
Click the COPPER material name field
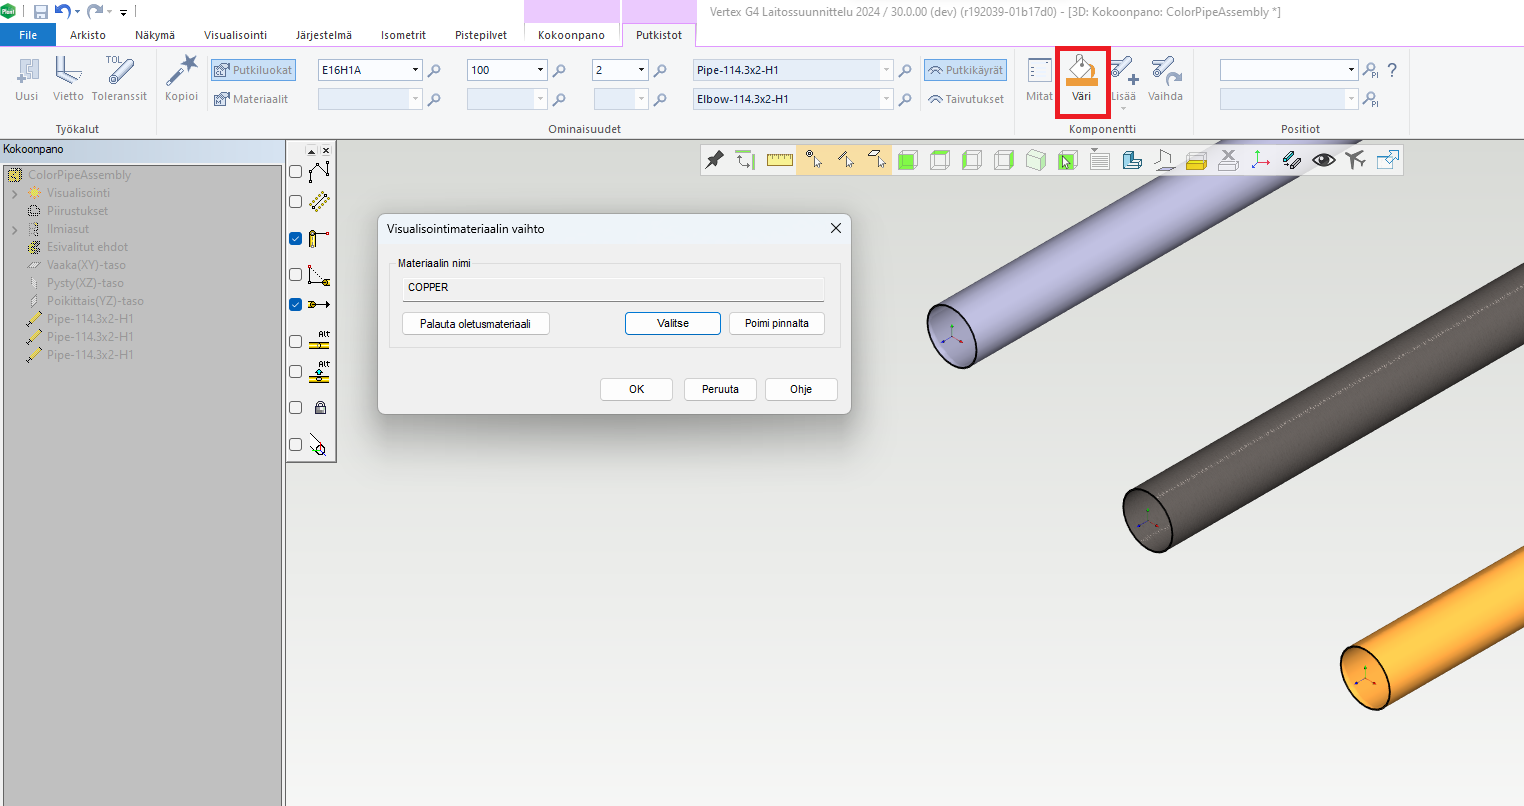coord(614,288)
